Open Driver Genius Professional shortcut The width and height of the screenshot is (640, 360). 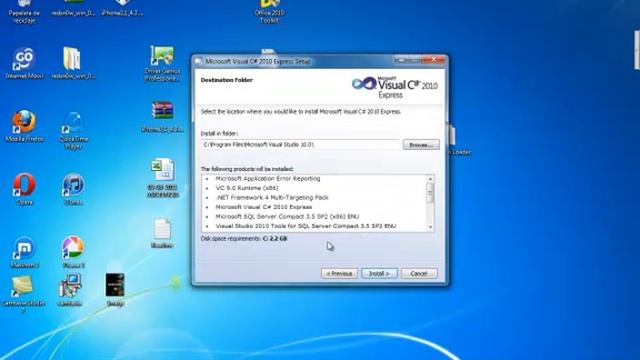[x=162, y=63]
